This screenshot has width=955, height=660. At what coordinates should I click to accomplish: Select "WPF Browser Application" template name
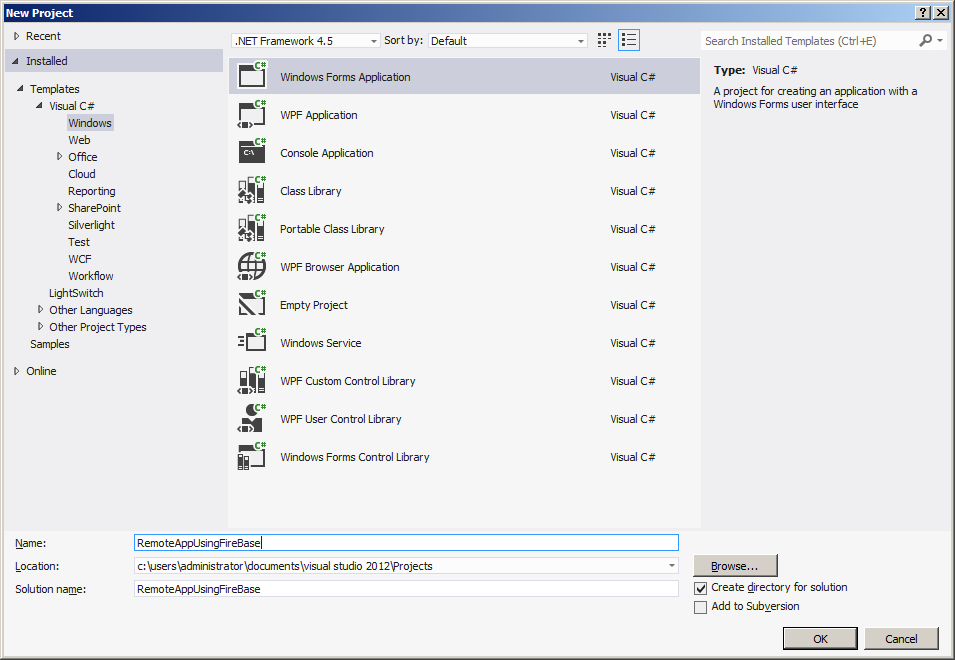tap(340, 267)
